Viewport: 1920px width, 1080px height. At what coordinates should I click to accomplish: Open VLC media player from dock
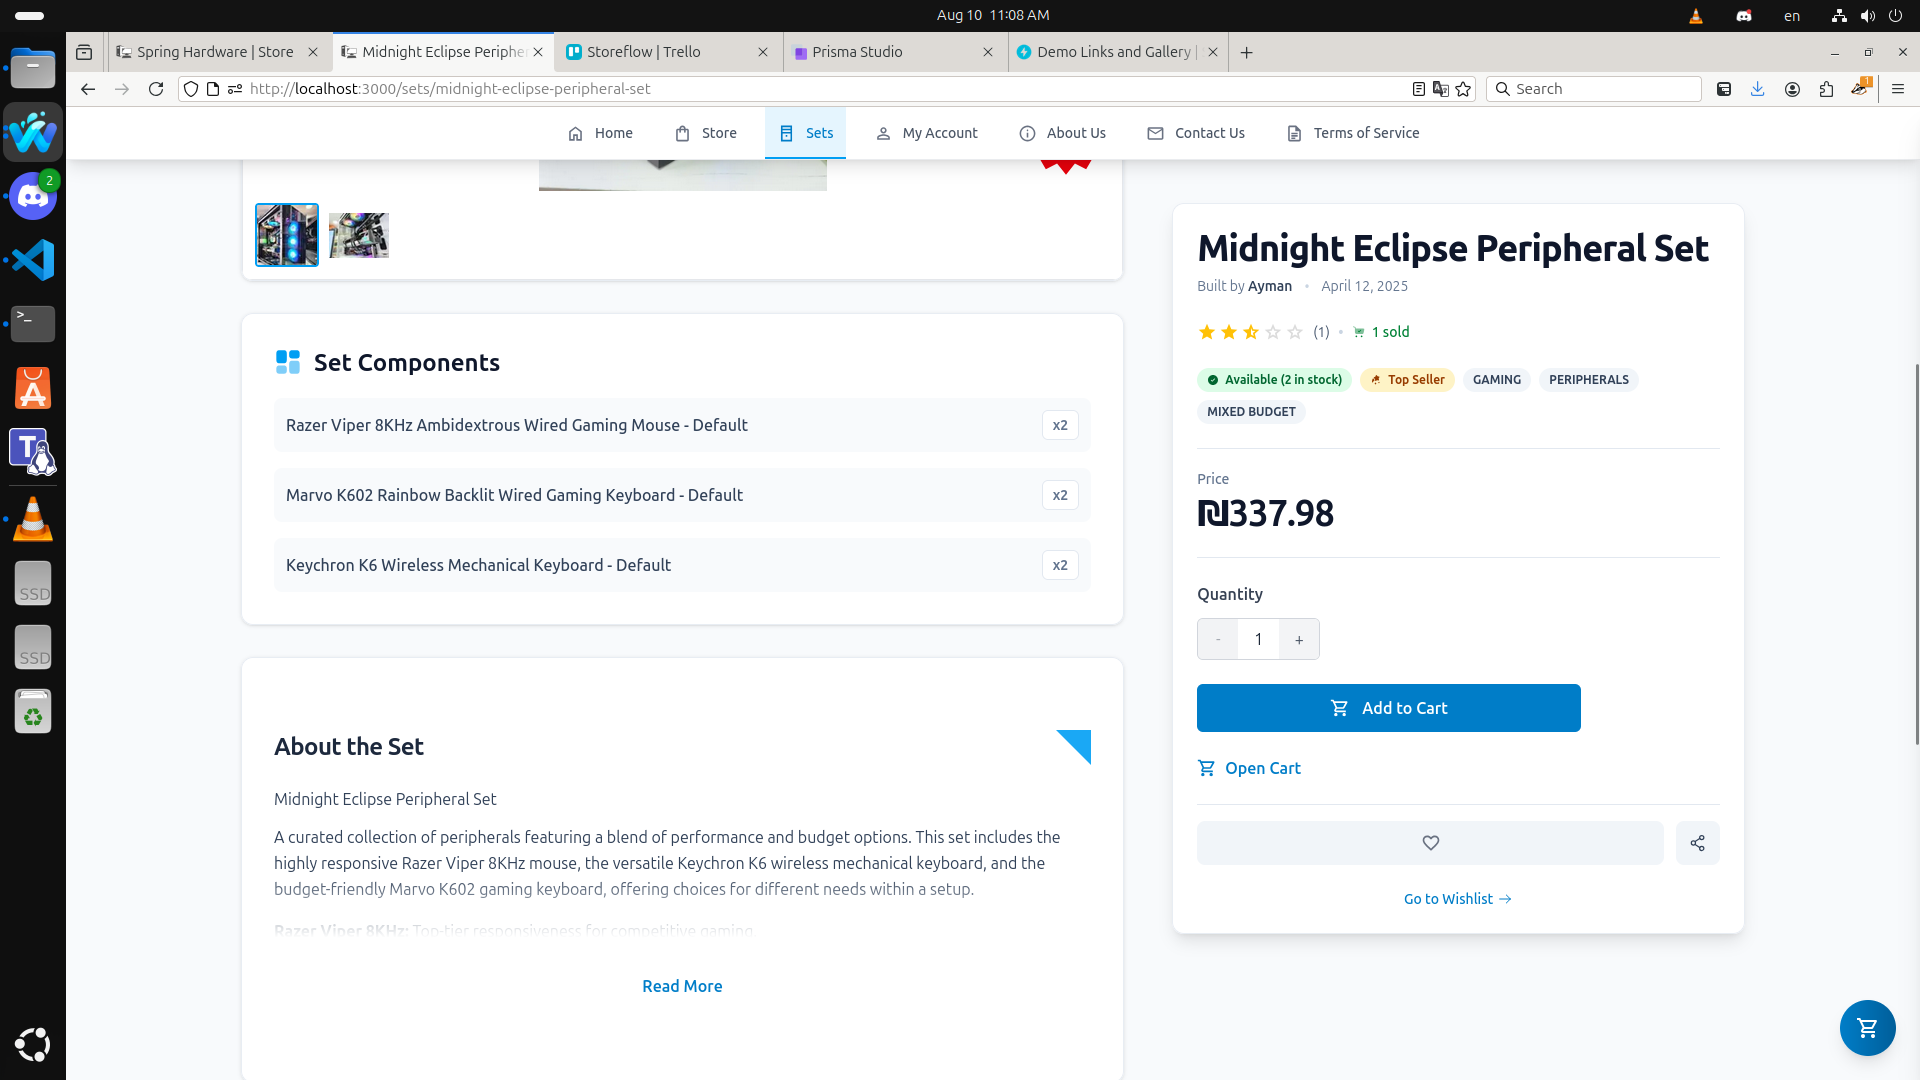(33, 519)
